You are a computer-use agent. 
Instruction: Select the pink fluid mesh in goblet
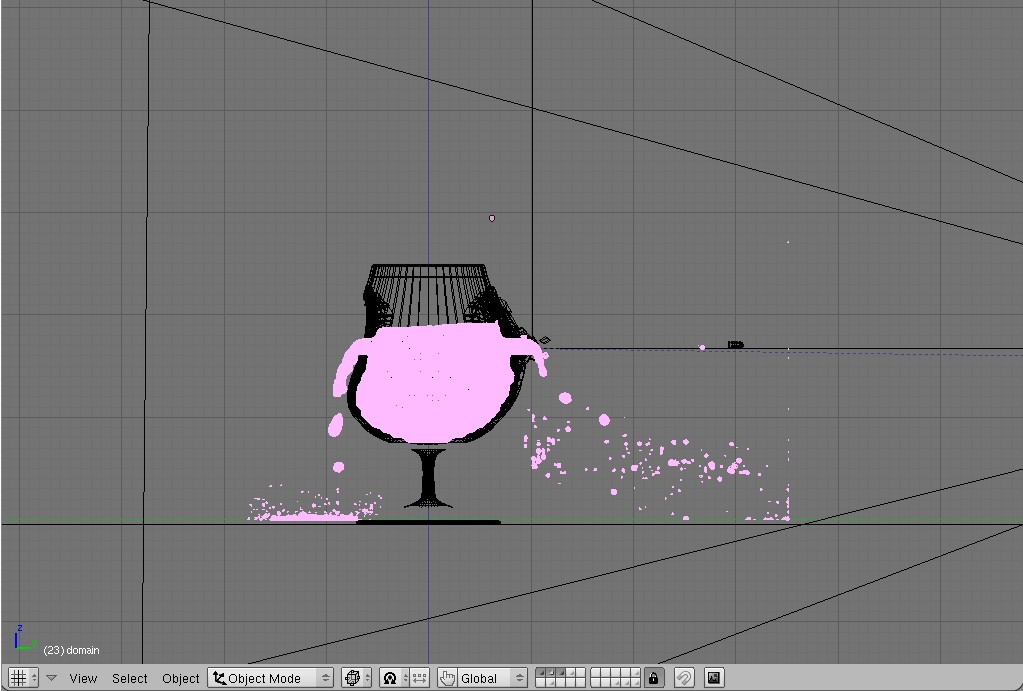(x=430, y=385)
